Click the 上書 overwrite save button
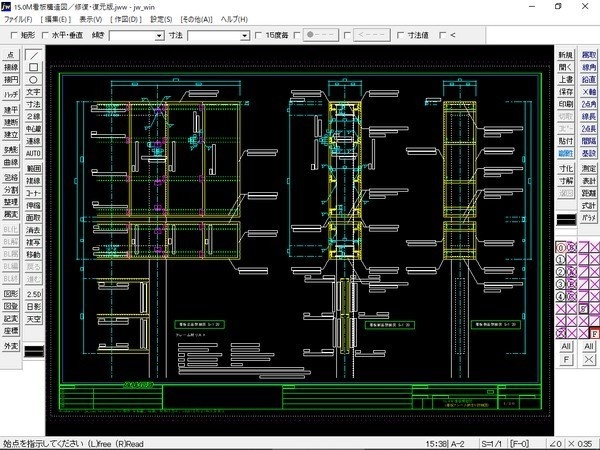The height and width of the screenshot is (450, 600). [x=566, y=80]
